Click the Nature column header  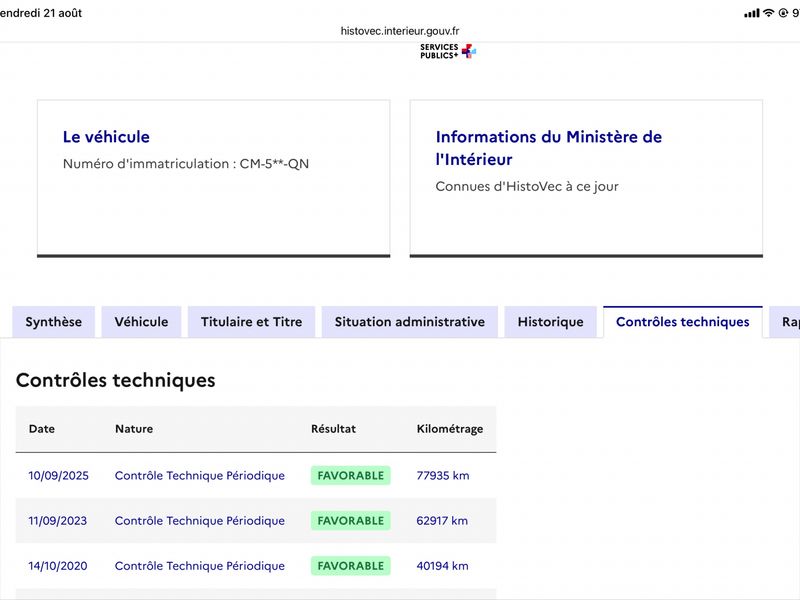[134, 429]
